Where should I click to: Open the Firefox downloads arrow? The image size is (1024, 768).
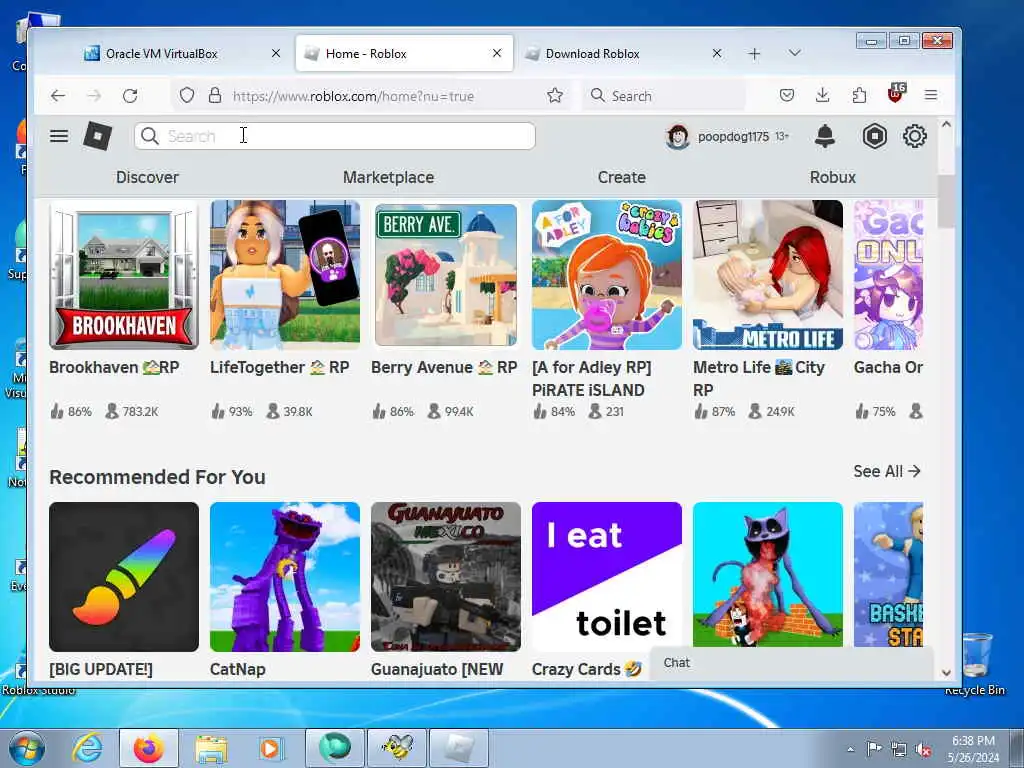823,95
